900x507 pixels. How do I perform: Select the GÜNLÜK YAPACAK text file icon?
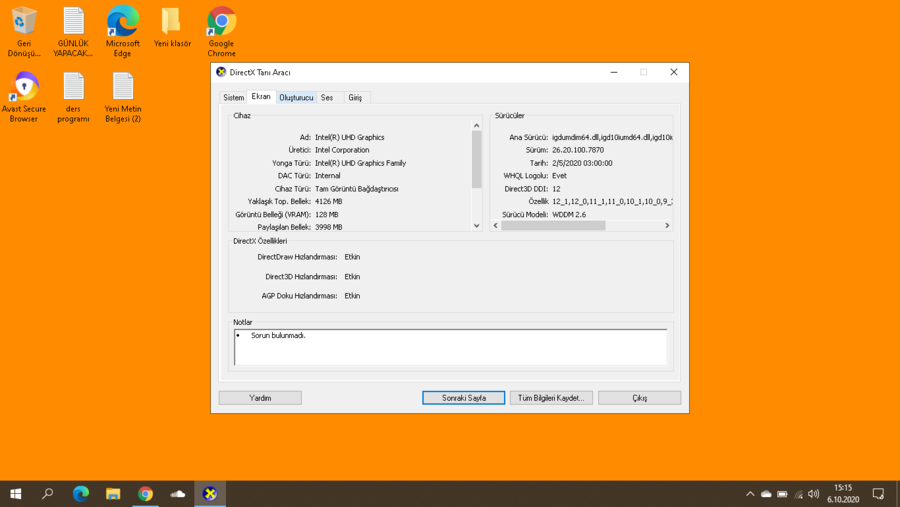pyautogui.click(x=73, y=32)
